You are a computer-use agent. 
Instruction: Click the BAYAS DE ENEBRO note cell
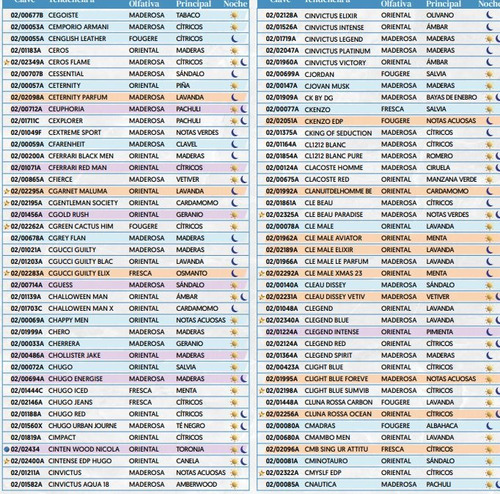(452, 97)
